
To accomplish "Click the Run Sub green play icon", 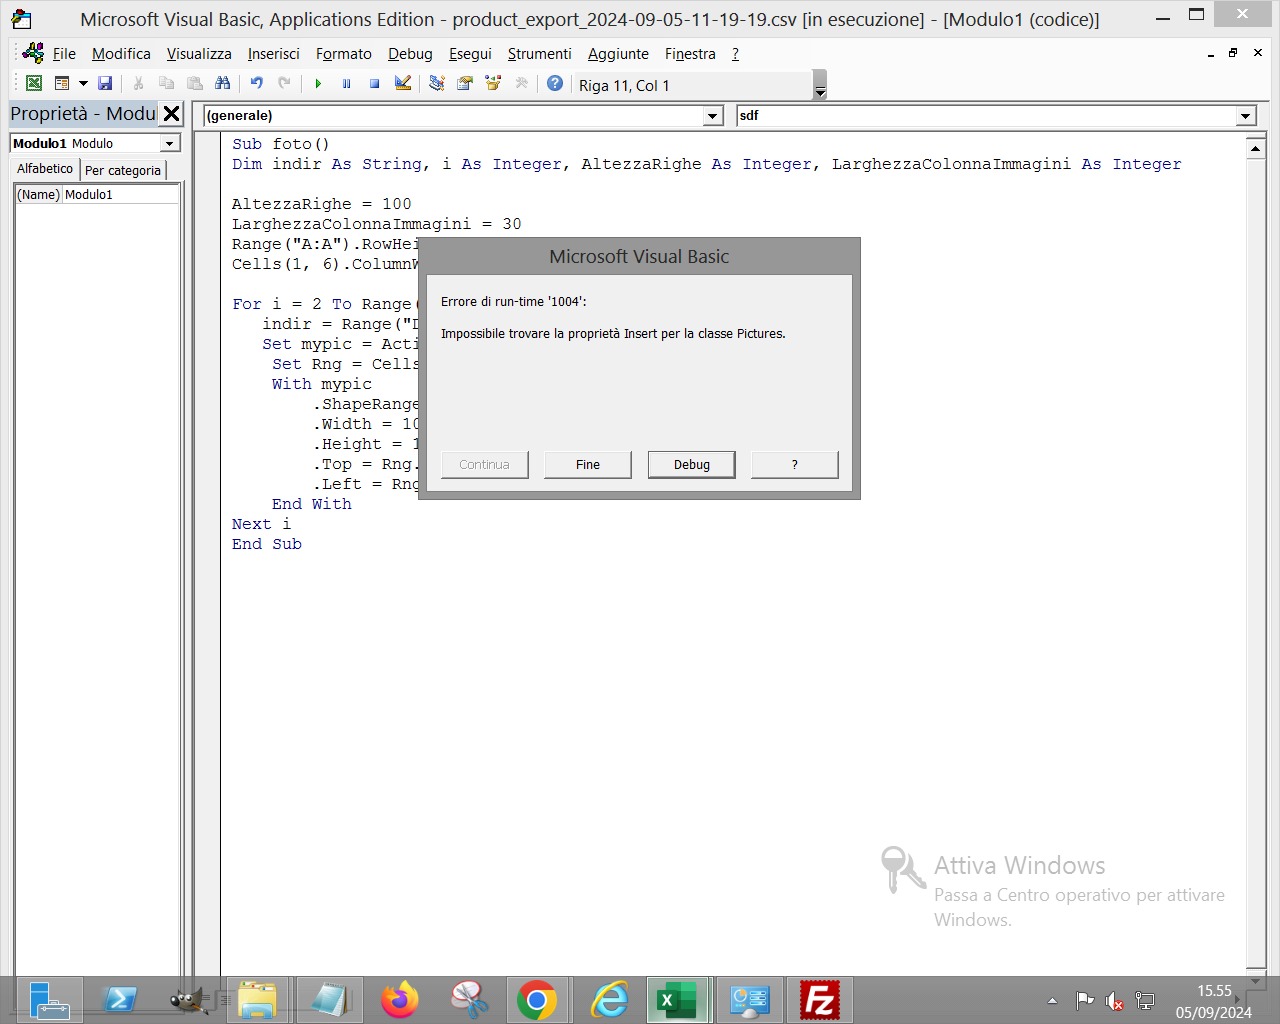I will click(318, 84).
